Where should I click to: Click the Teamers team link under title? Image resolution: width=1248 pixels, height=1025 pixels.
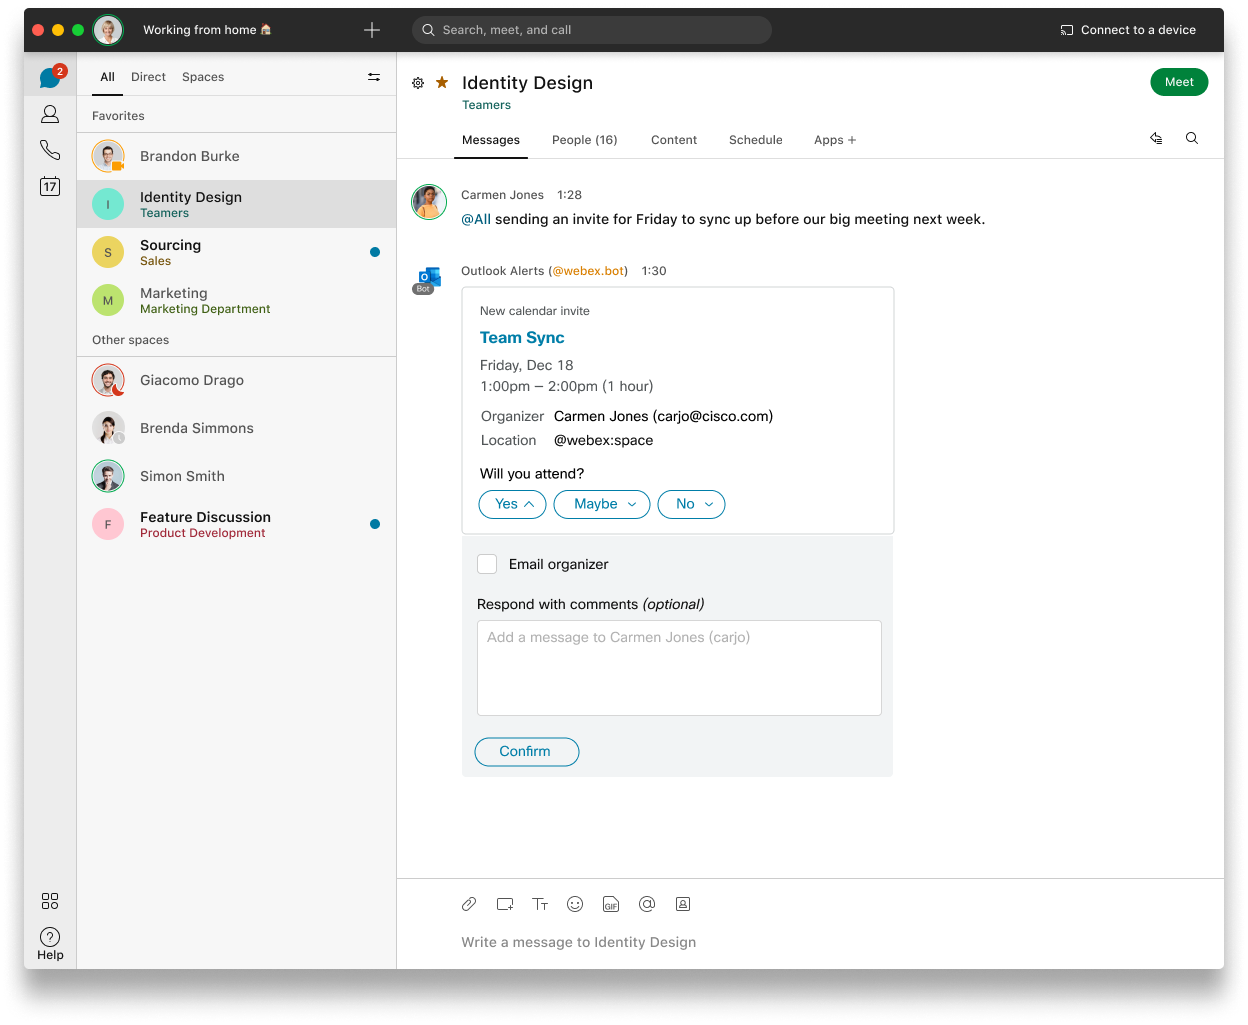(x=486, y=105)
